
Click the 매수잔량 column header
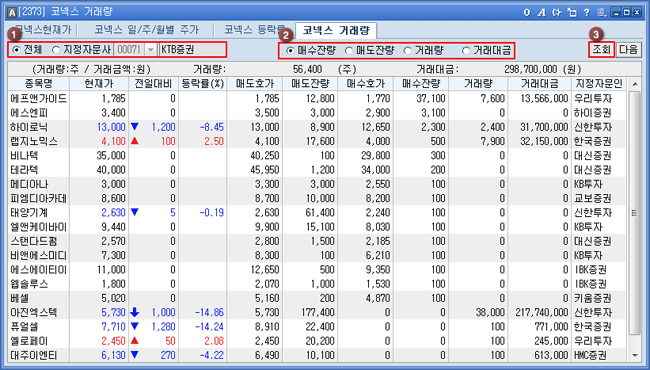coord(421,84)
